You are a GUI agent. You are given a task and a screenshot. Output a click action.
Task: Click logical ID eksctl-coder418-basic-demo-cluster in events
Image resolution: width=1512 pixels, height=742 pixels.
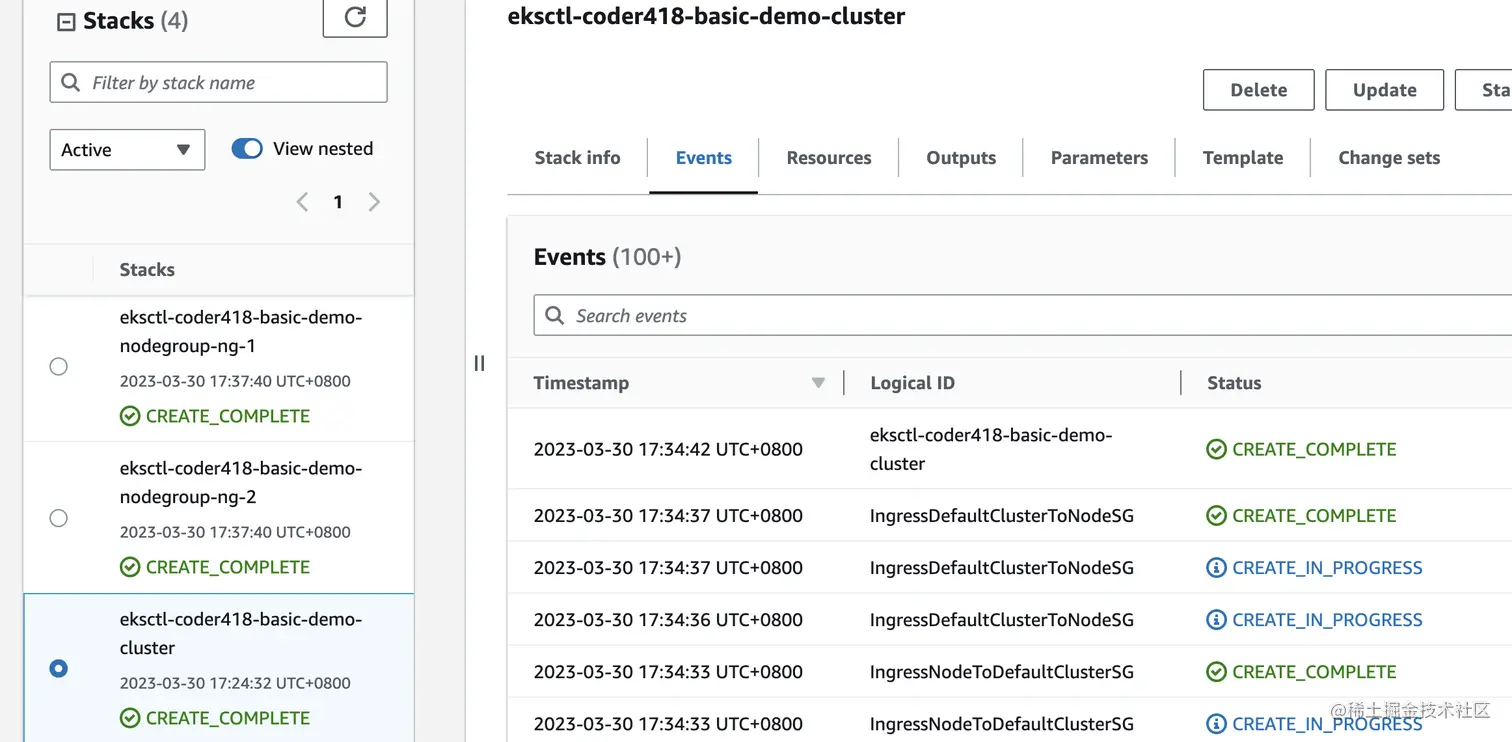[x=991, y=450]
